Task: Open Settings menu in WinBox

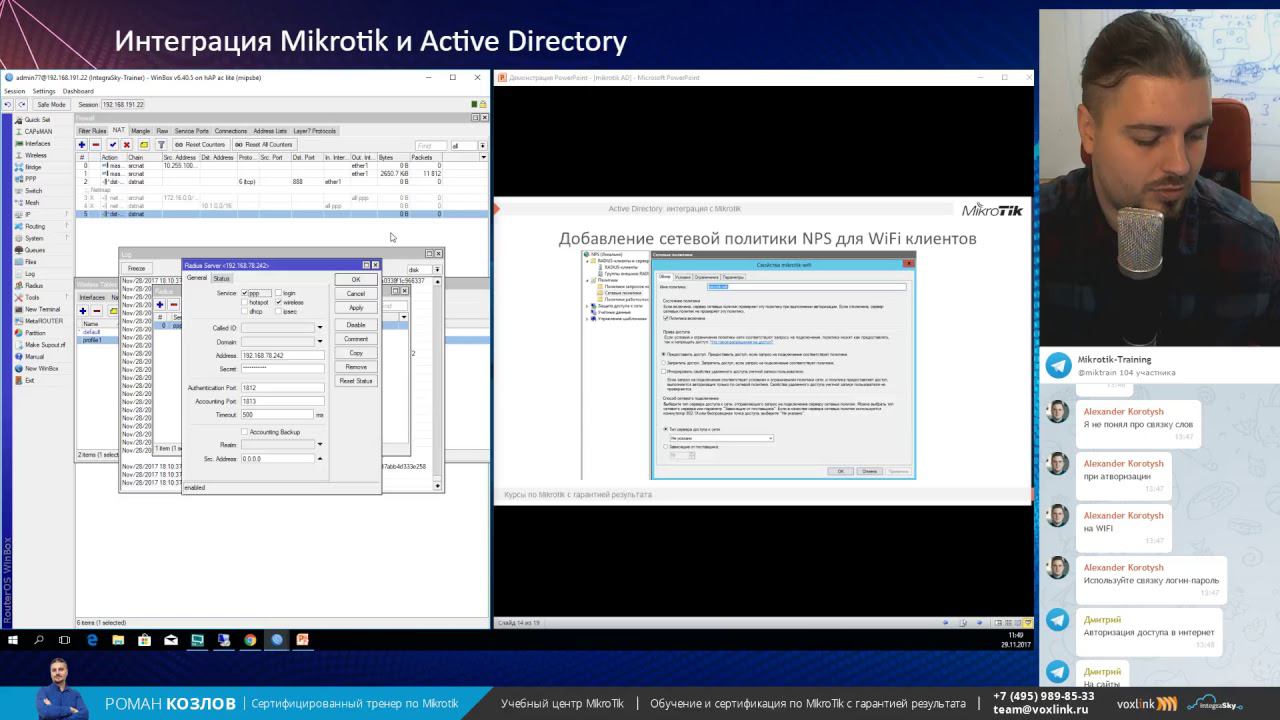Action: 44,91
